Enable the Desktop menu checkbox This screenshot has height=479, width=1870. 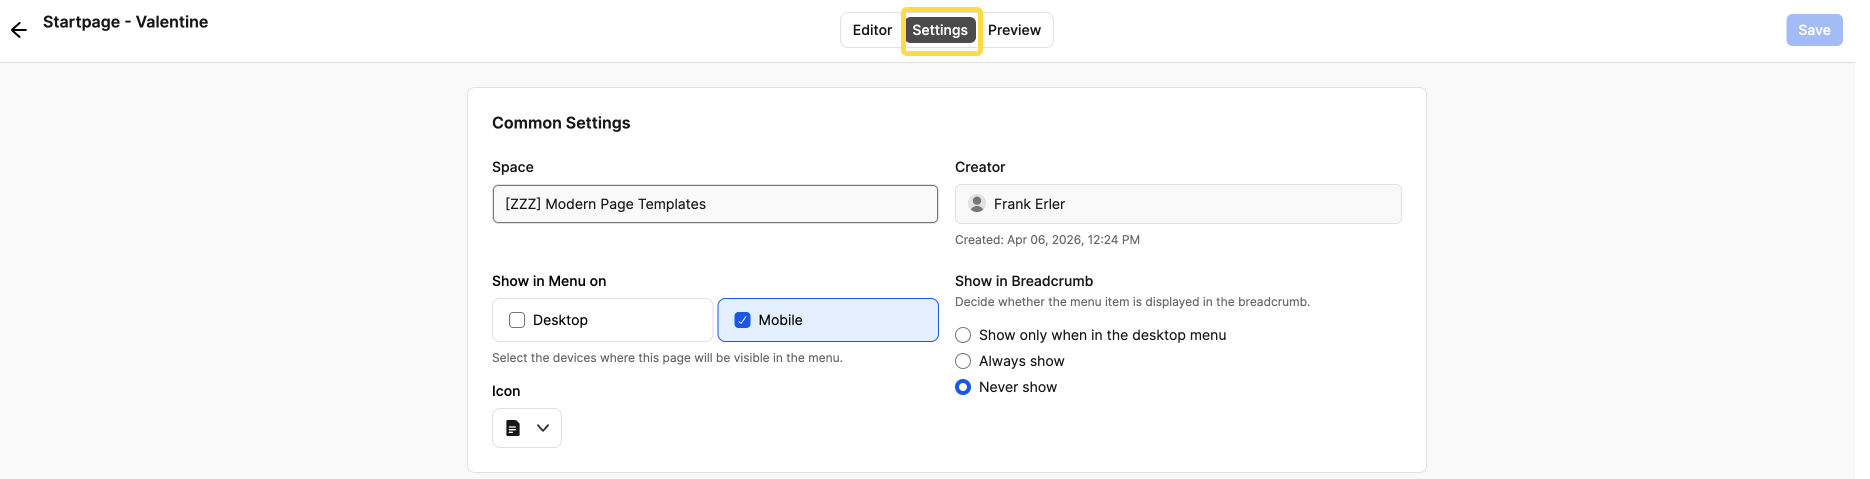(x=517, y=320)
